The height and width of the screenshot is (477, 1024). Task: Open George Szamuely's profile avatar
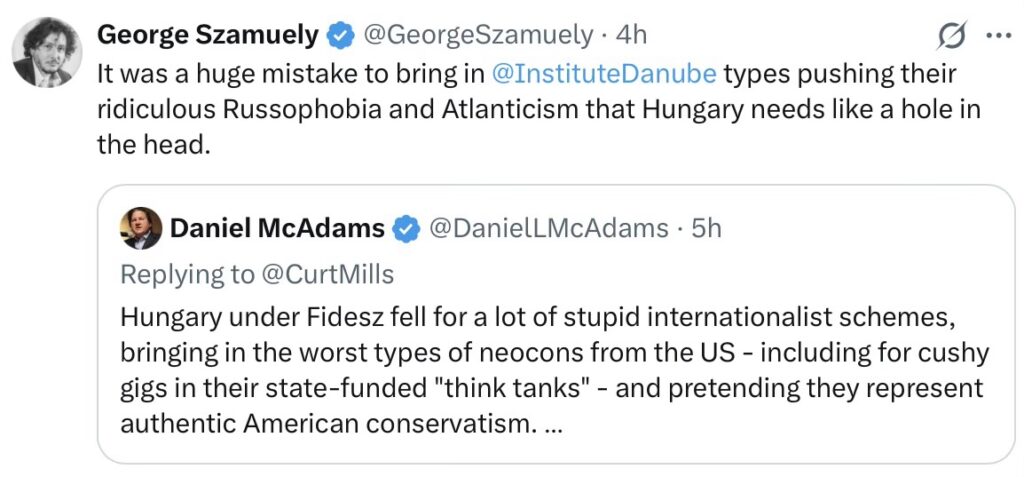click(43, 50)
